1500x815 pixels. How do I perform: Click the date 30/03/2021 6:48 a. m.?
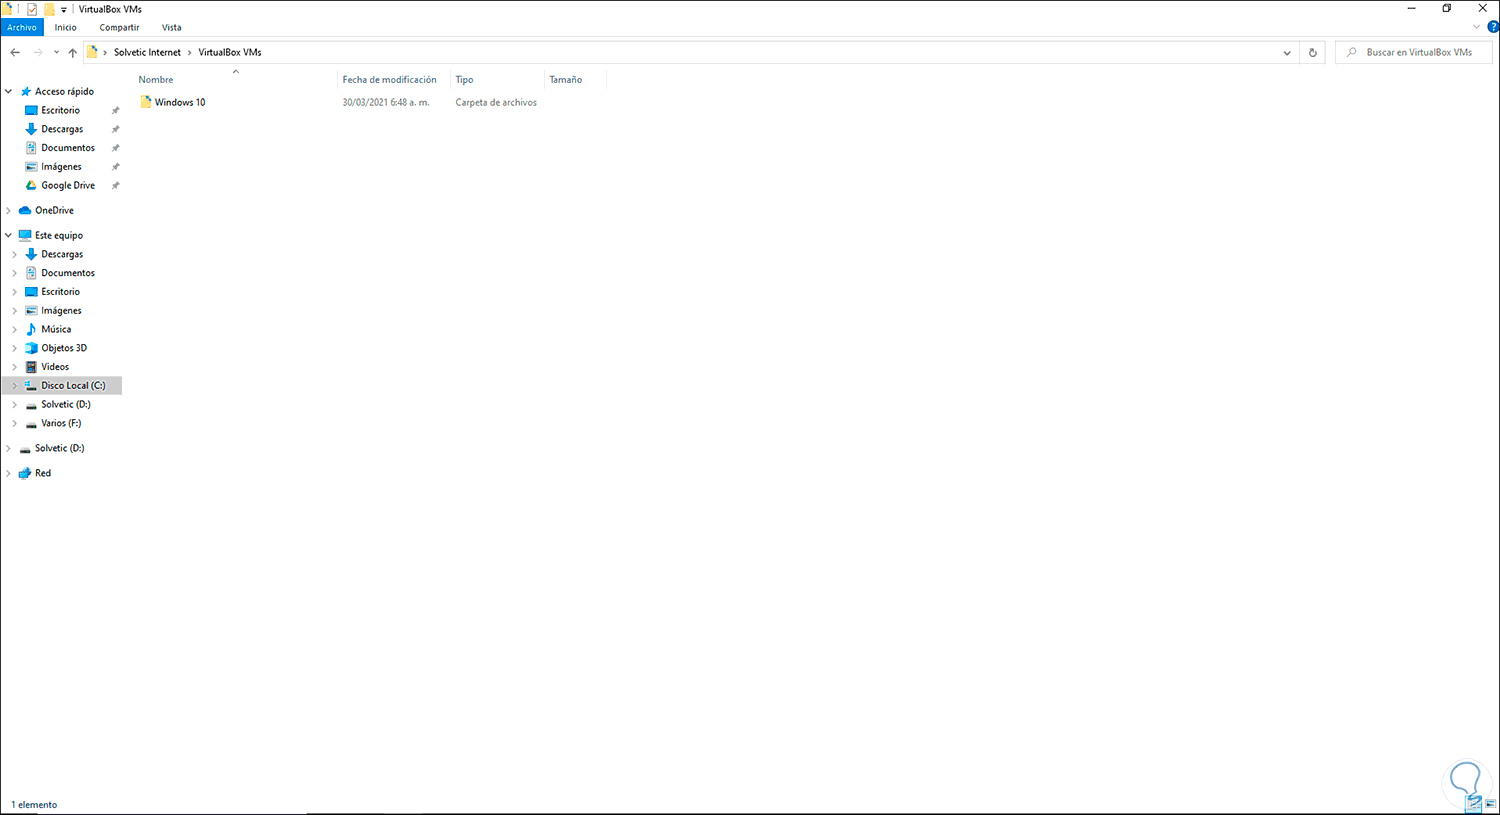[x=386, y=102]
